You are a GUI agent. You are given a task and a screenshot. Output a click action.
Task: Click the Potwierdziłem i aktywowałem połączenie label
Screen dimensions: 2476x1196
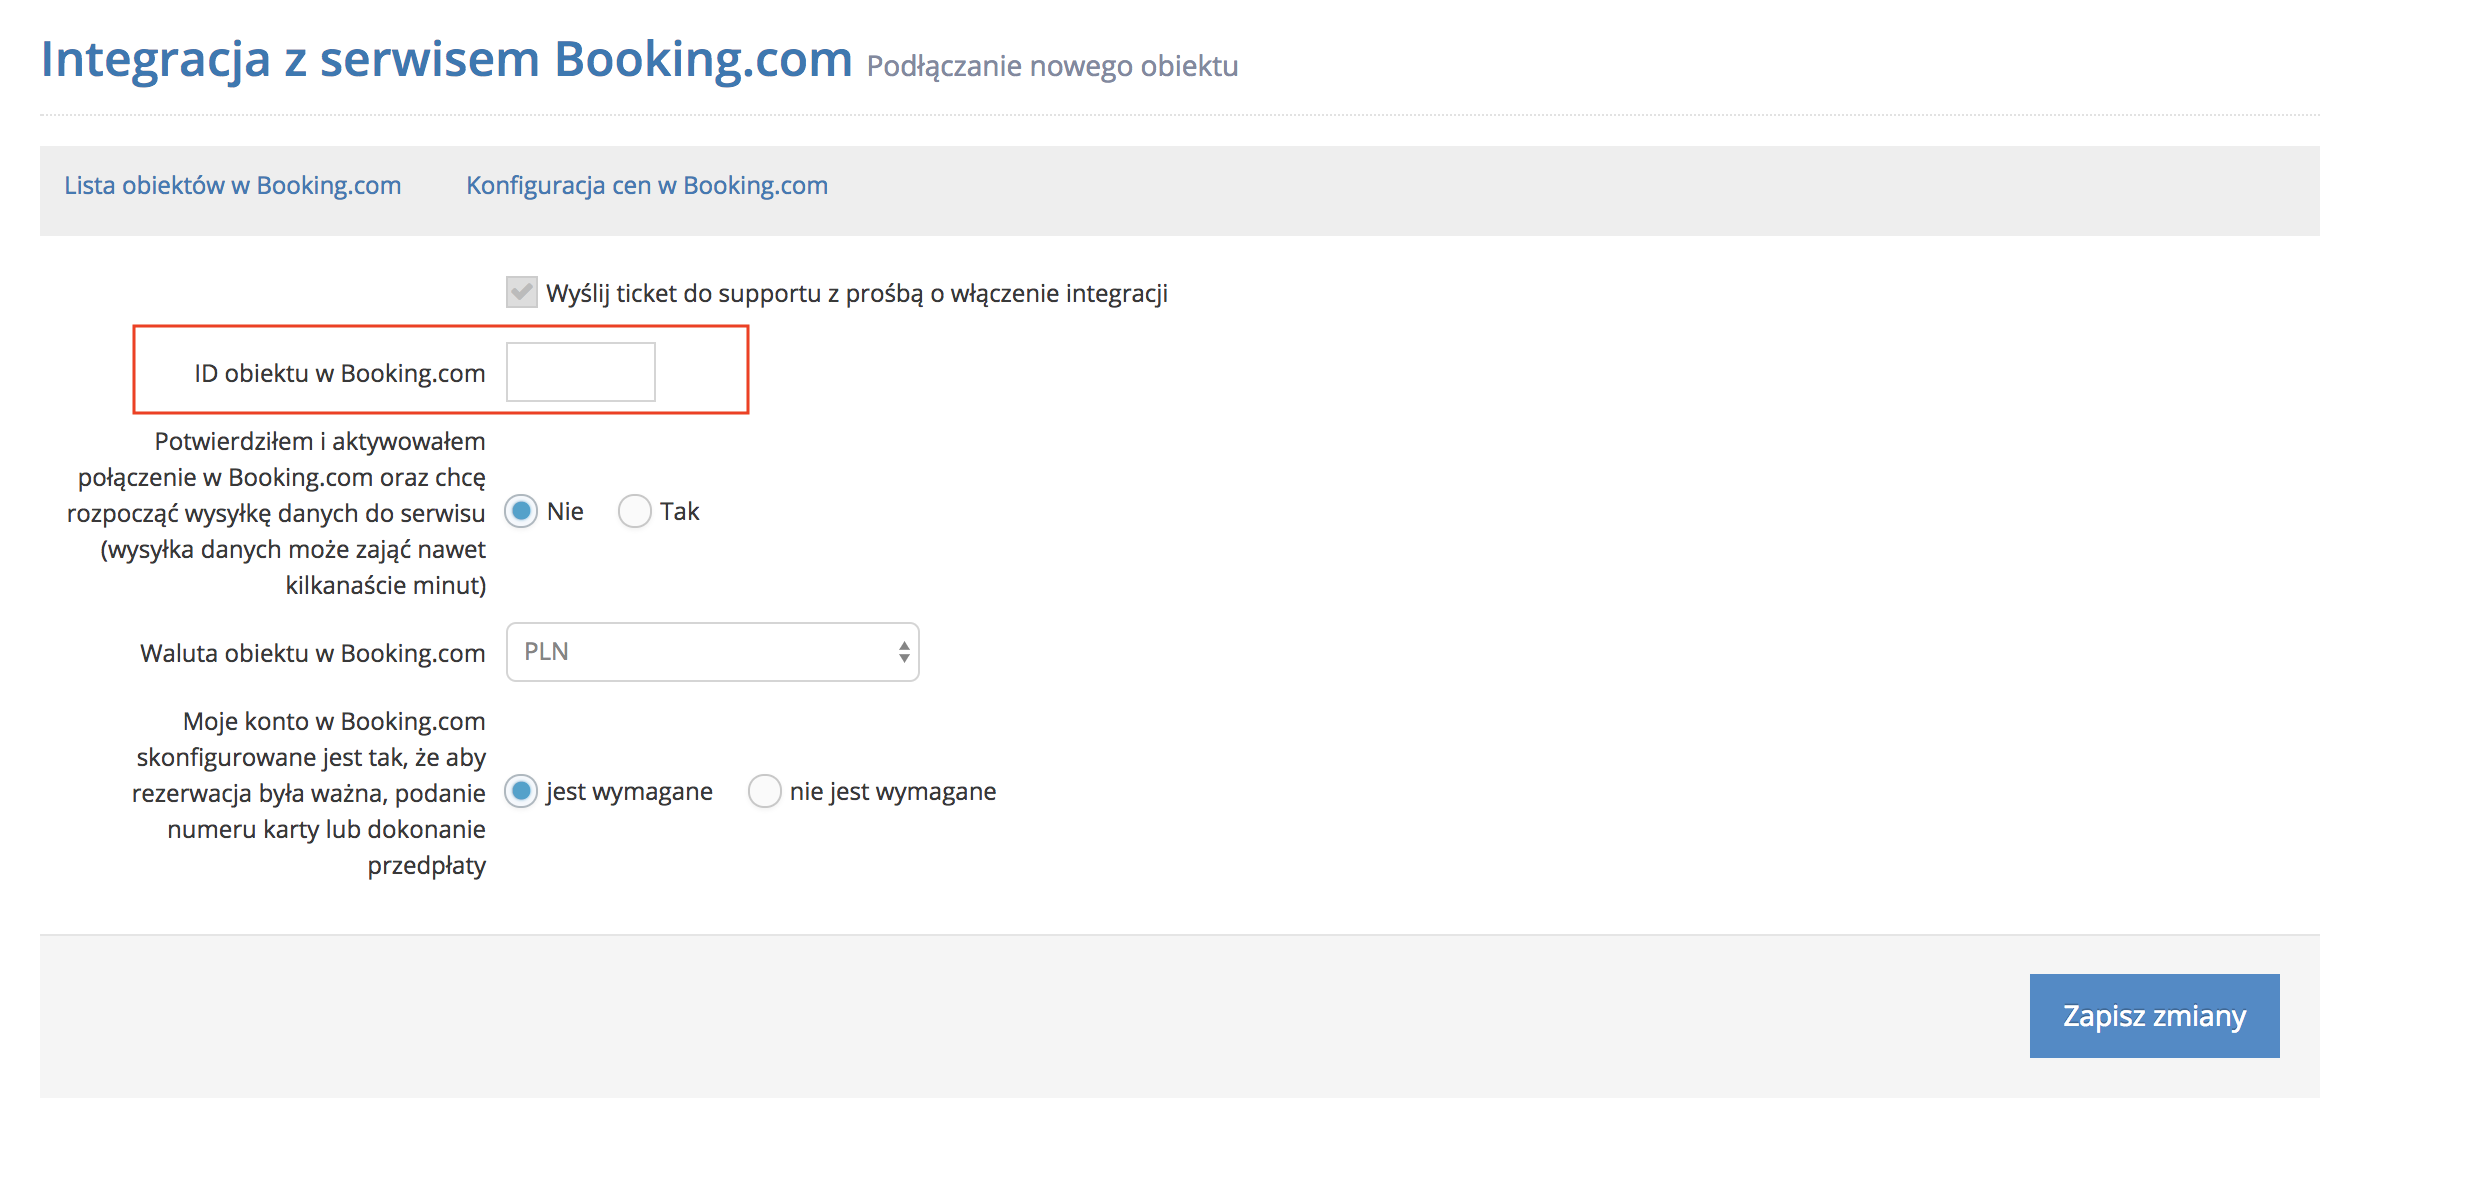277,513
